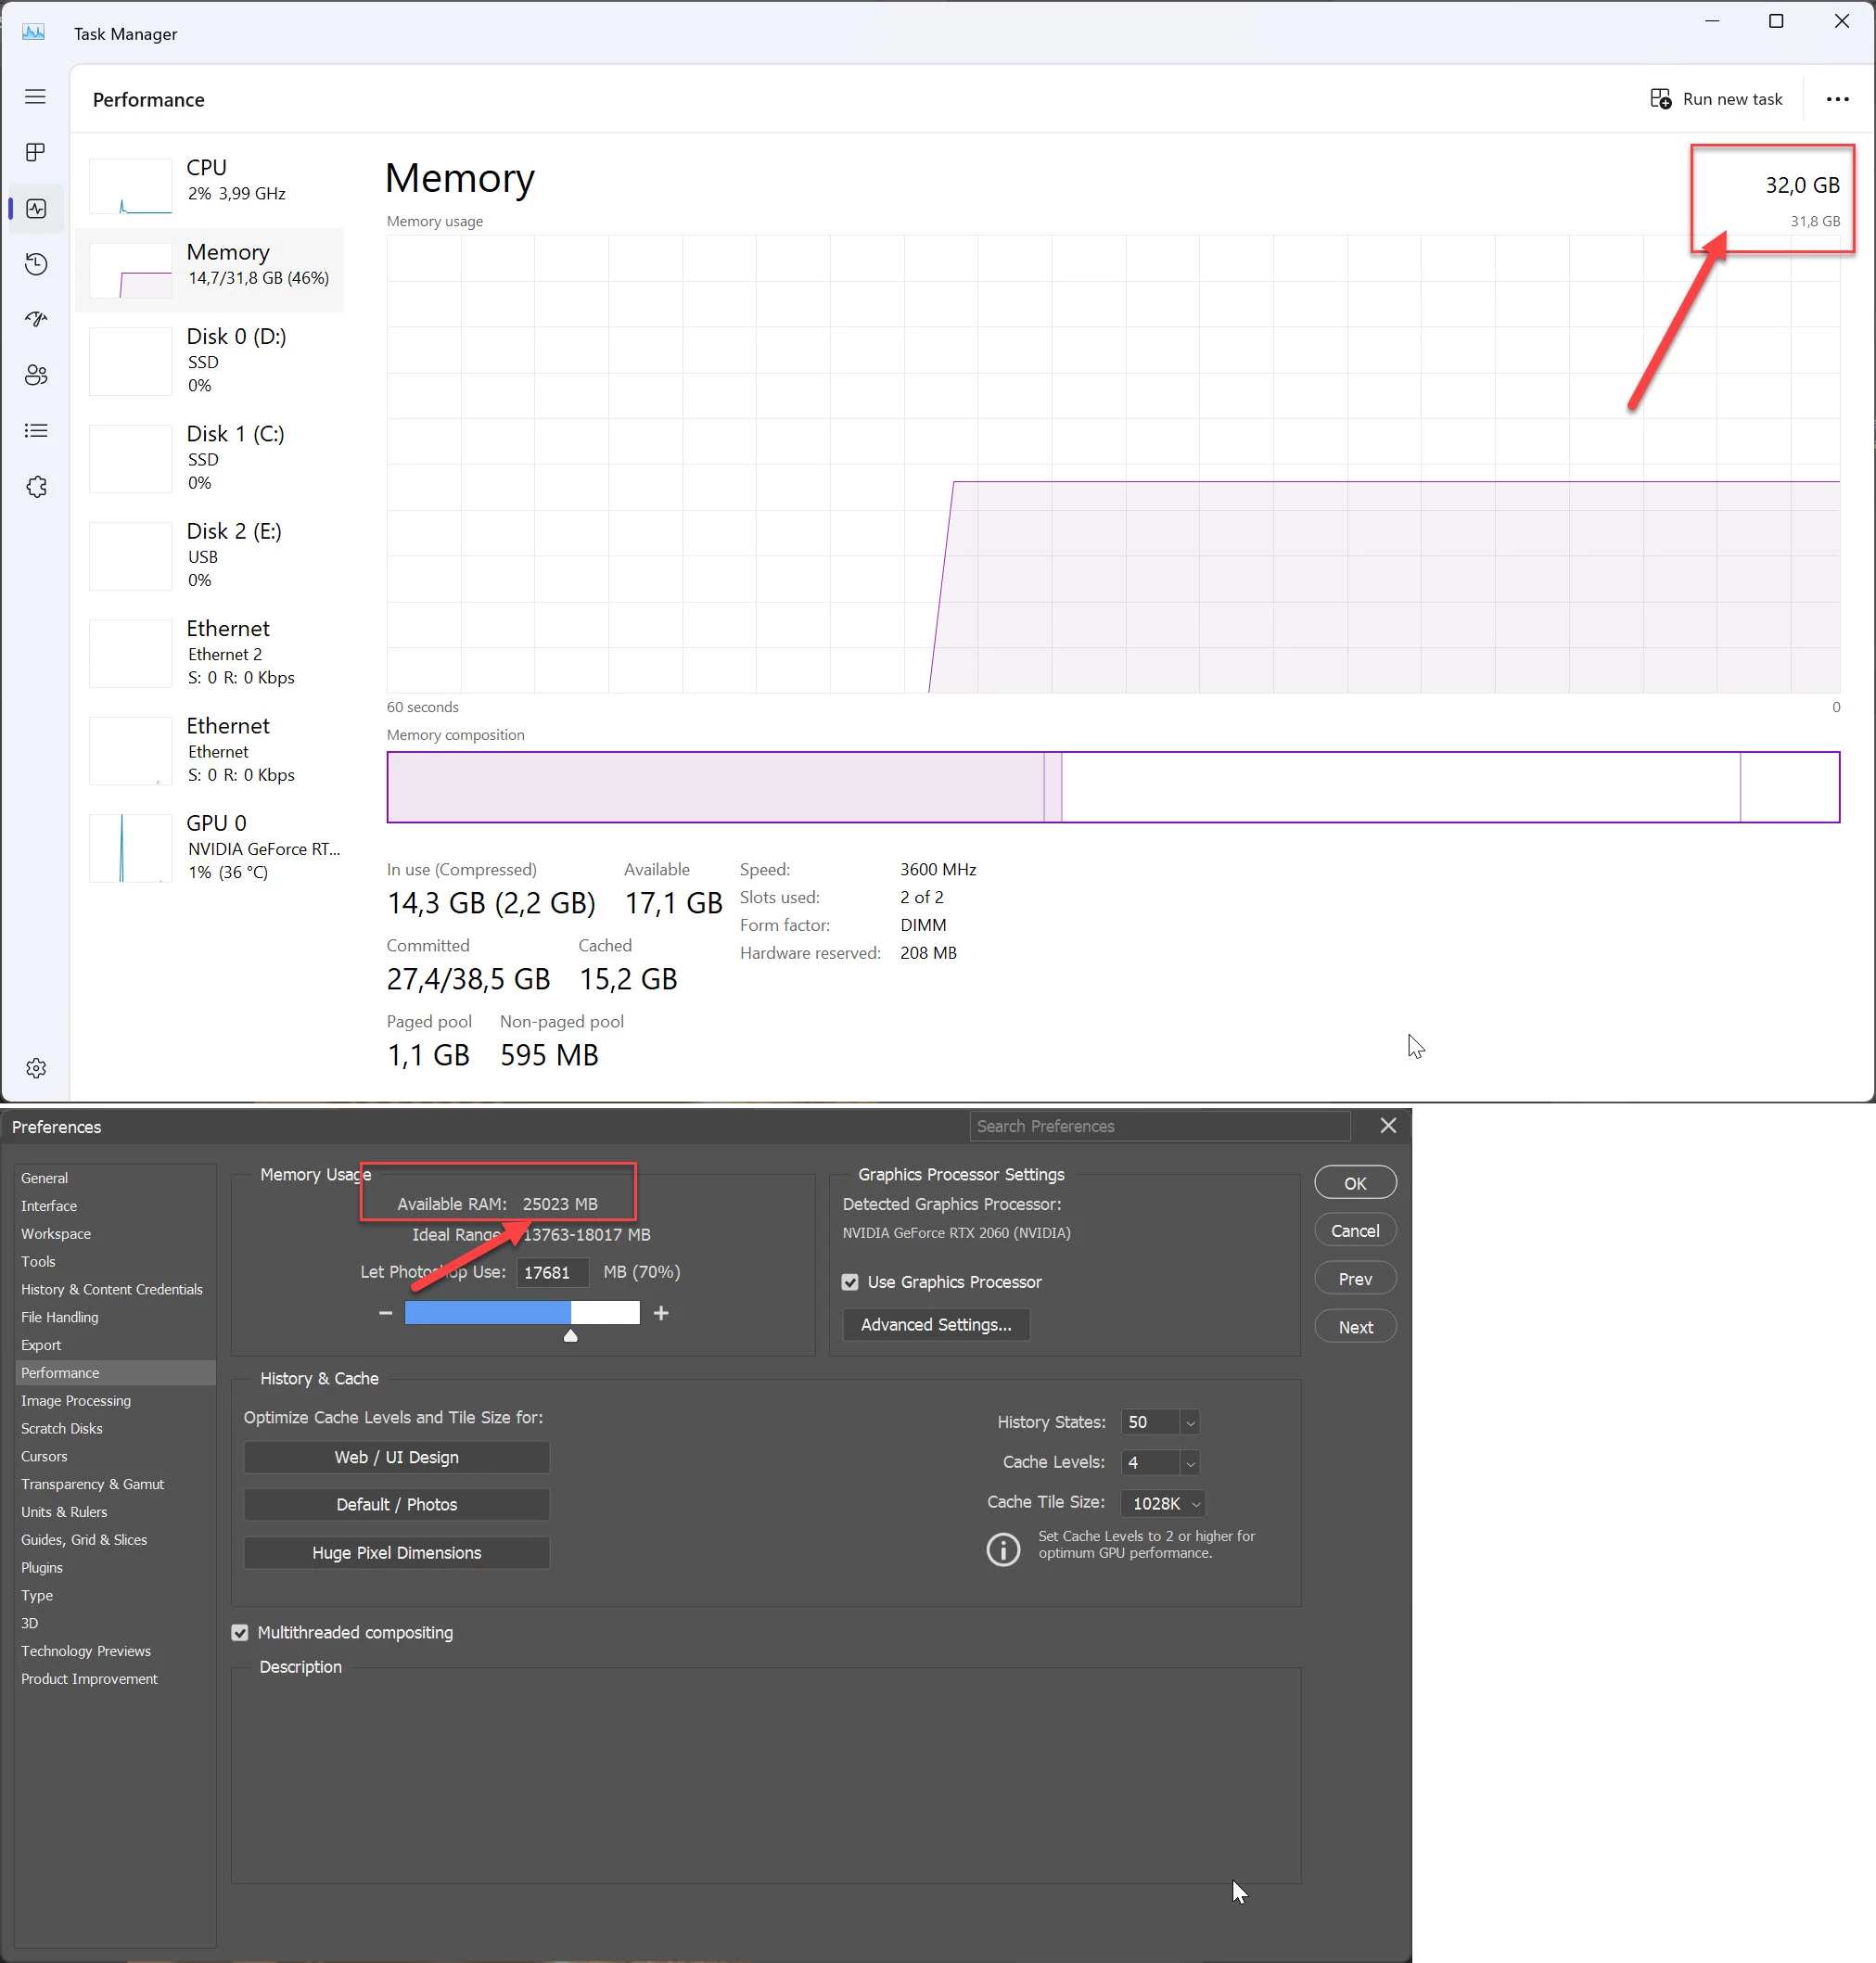Click the memory usage slider bar

click(521, 1313)
